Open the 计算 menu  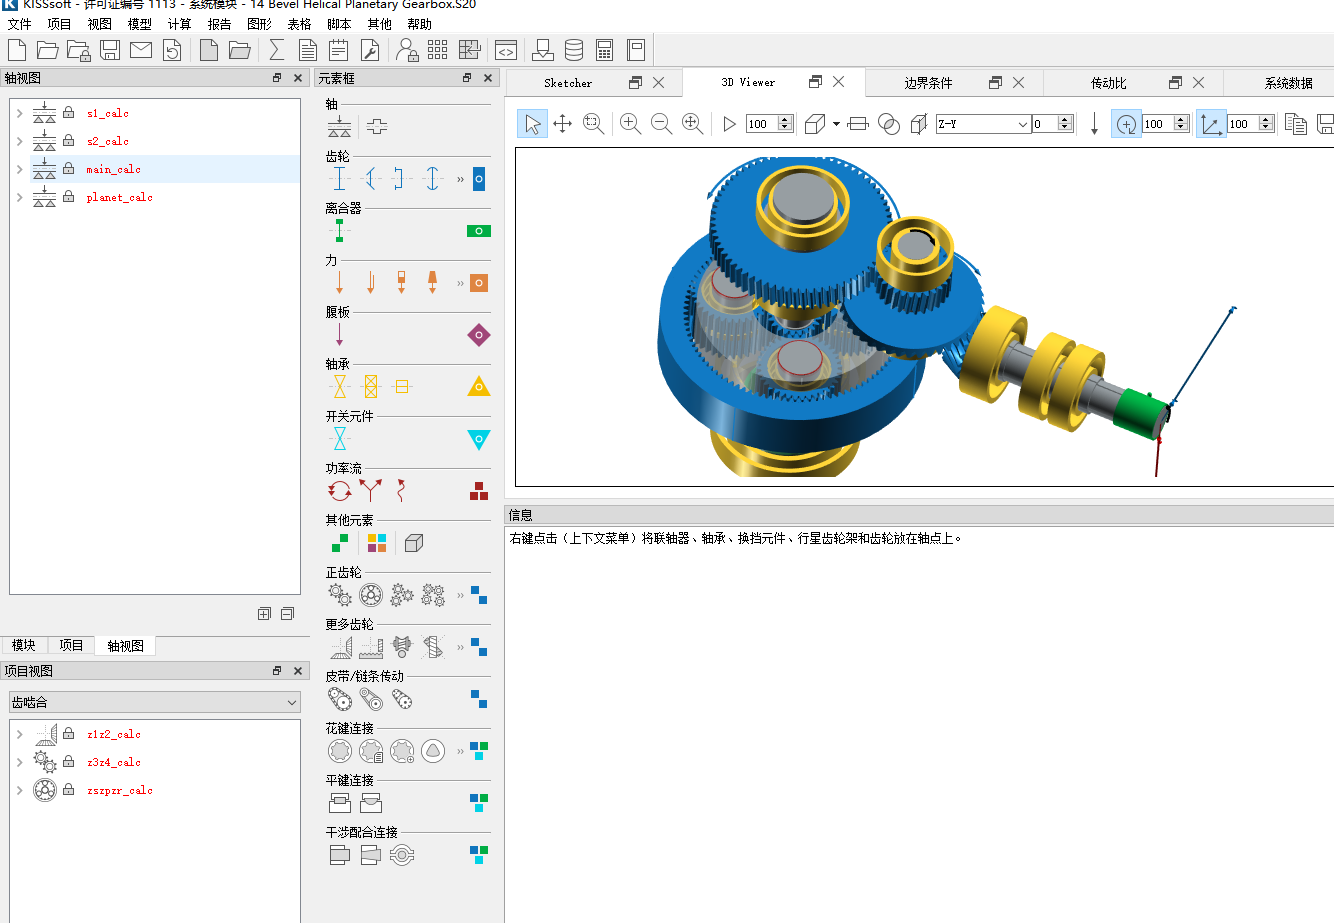pyautogui.click(x=179, y=24)
